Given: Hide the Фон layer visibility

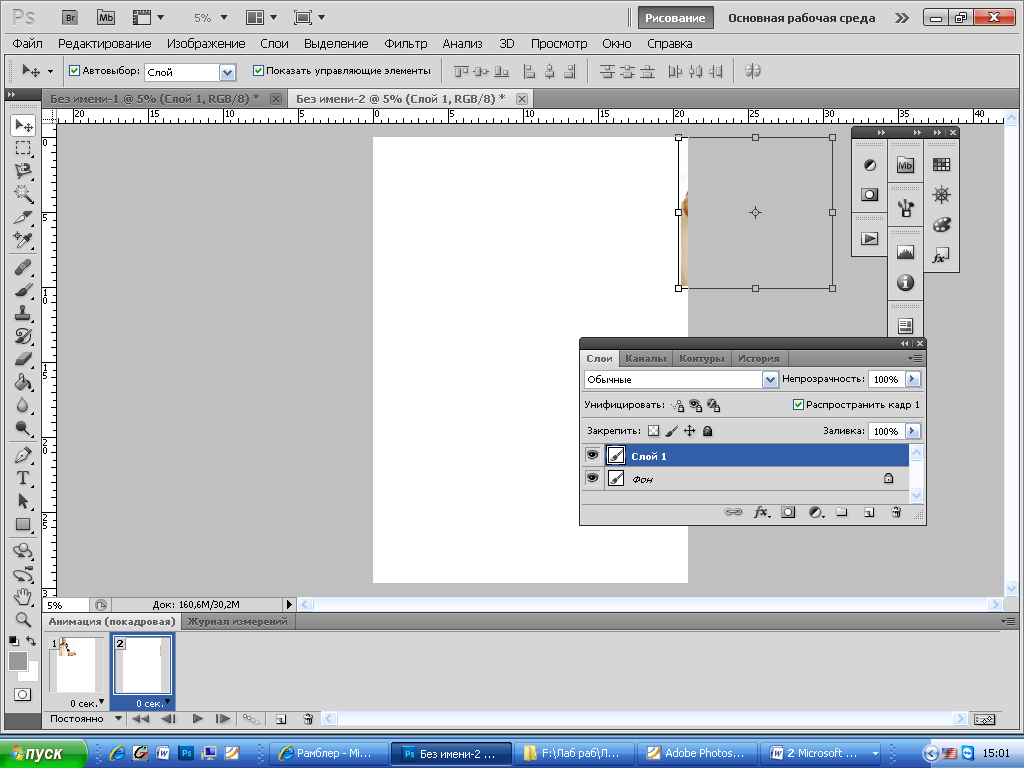Looking at the screenshot, I should (x=592, y=478).
